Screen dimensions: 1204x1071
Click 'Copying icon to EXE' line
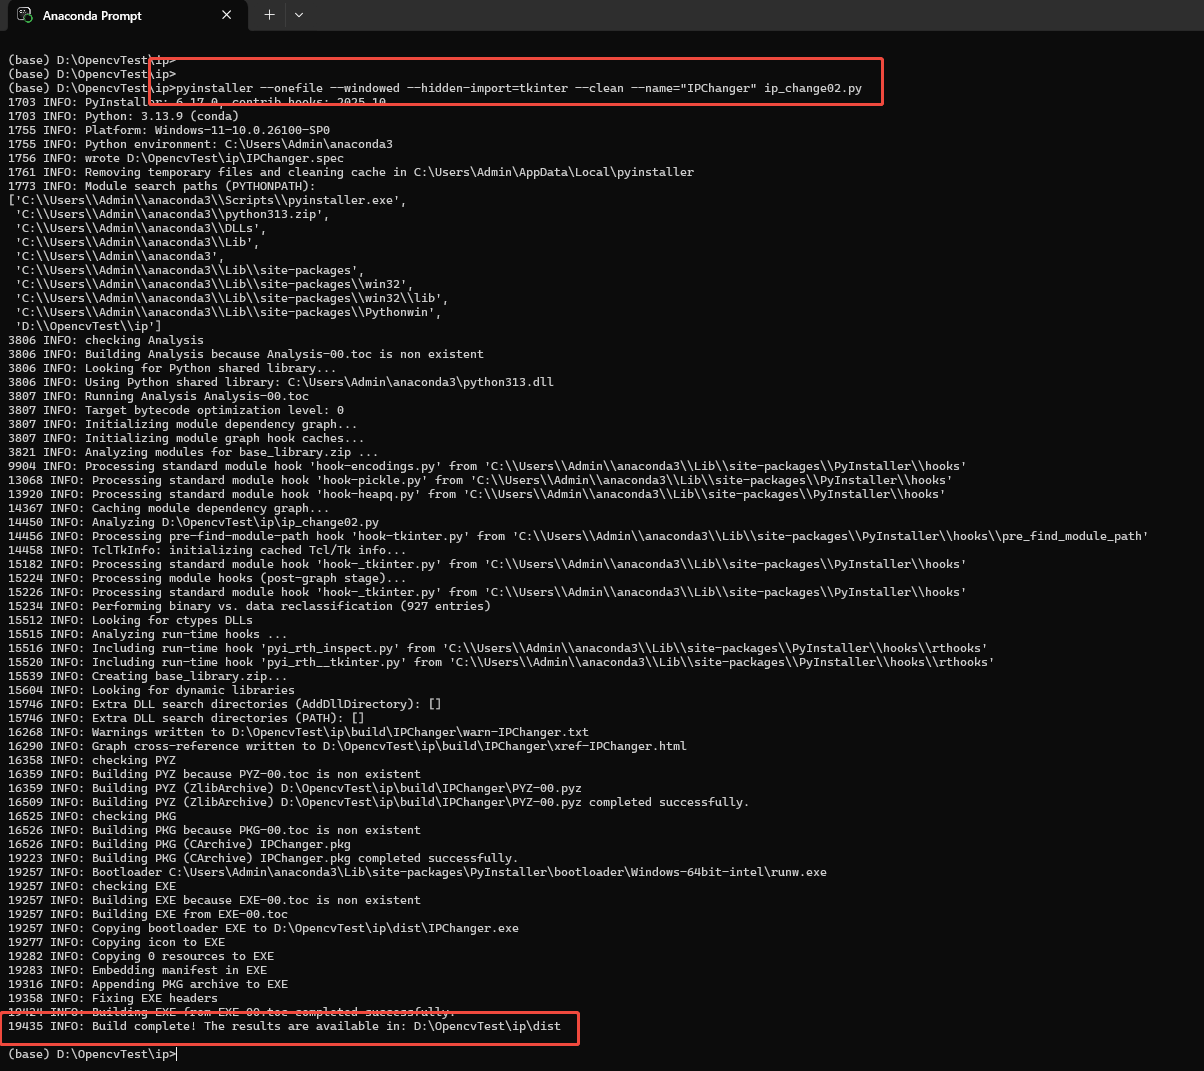[x=117, y=942]
